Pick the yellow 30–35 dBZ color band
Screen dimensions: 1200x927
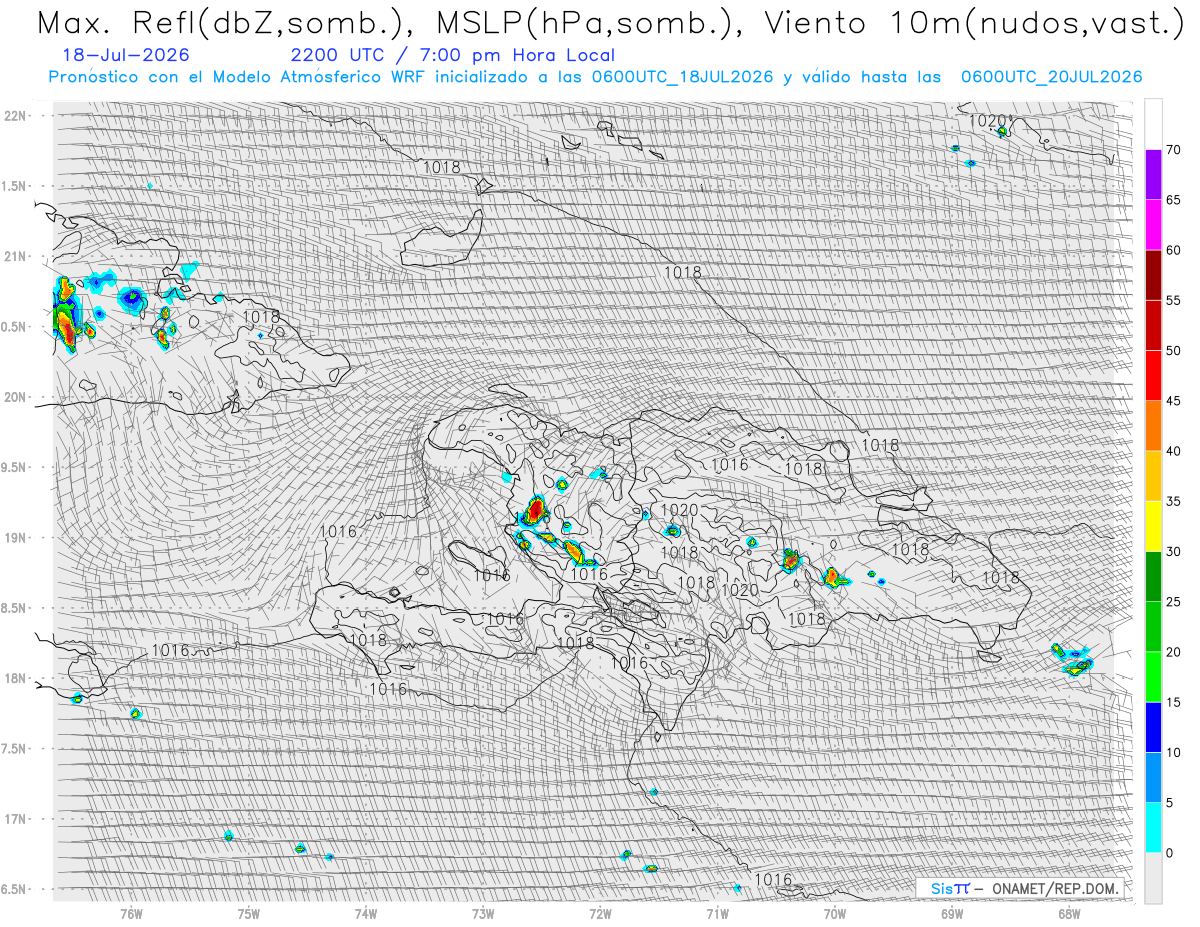click(1153, 526)
